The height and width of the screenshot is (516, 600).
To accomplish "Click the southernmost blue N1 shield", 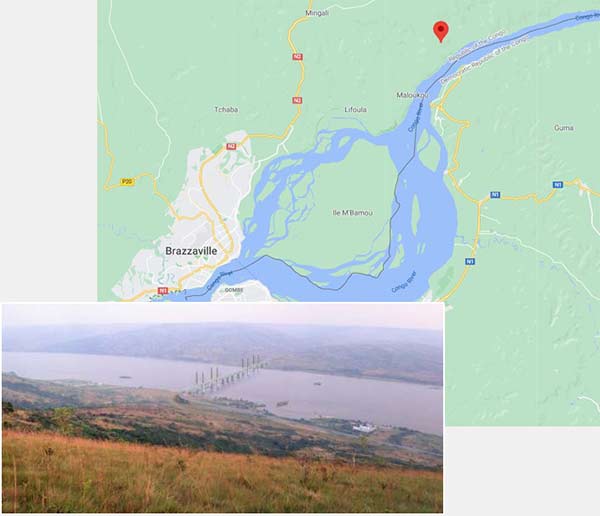I will coord(470,261).
